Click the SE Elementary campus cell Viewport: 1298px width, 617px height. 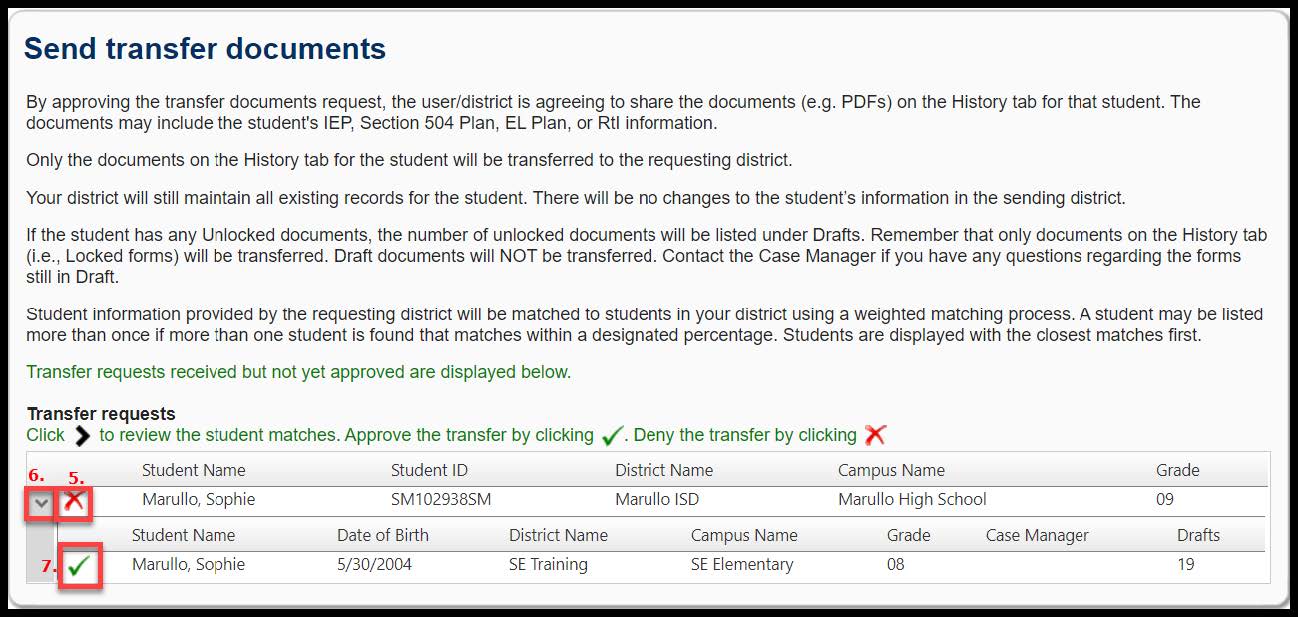point(742,564)
